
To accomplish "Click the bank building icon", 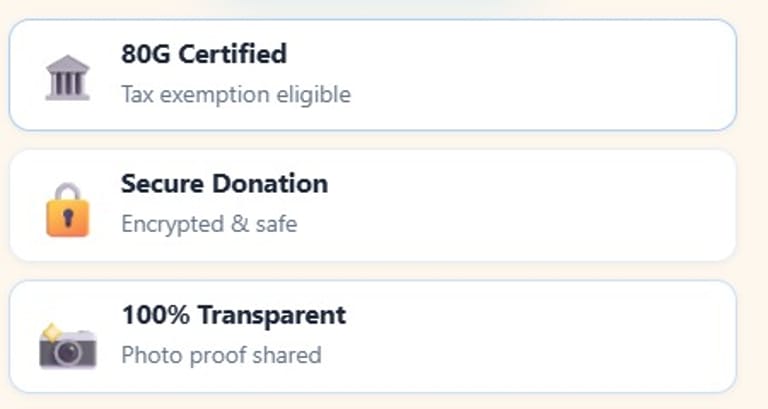I will tap(67, 77).
